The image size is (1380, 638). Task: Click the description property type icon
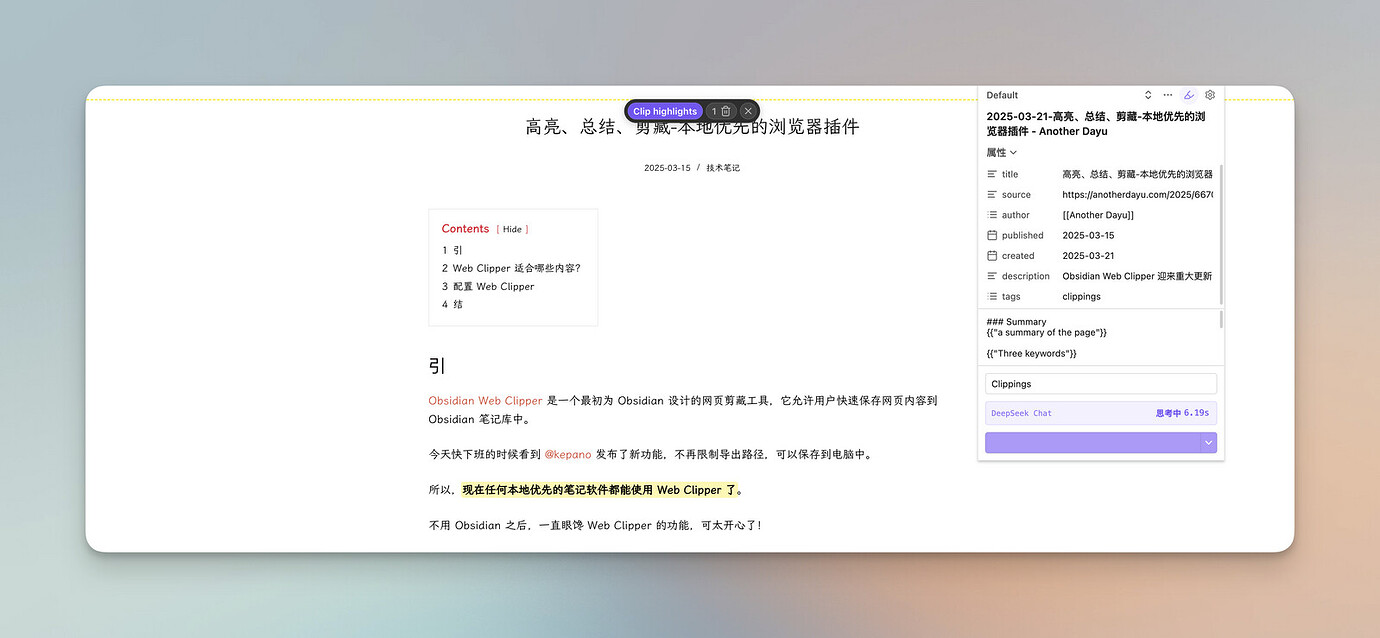[992, 276]
